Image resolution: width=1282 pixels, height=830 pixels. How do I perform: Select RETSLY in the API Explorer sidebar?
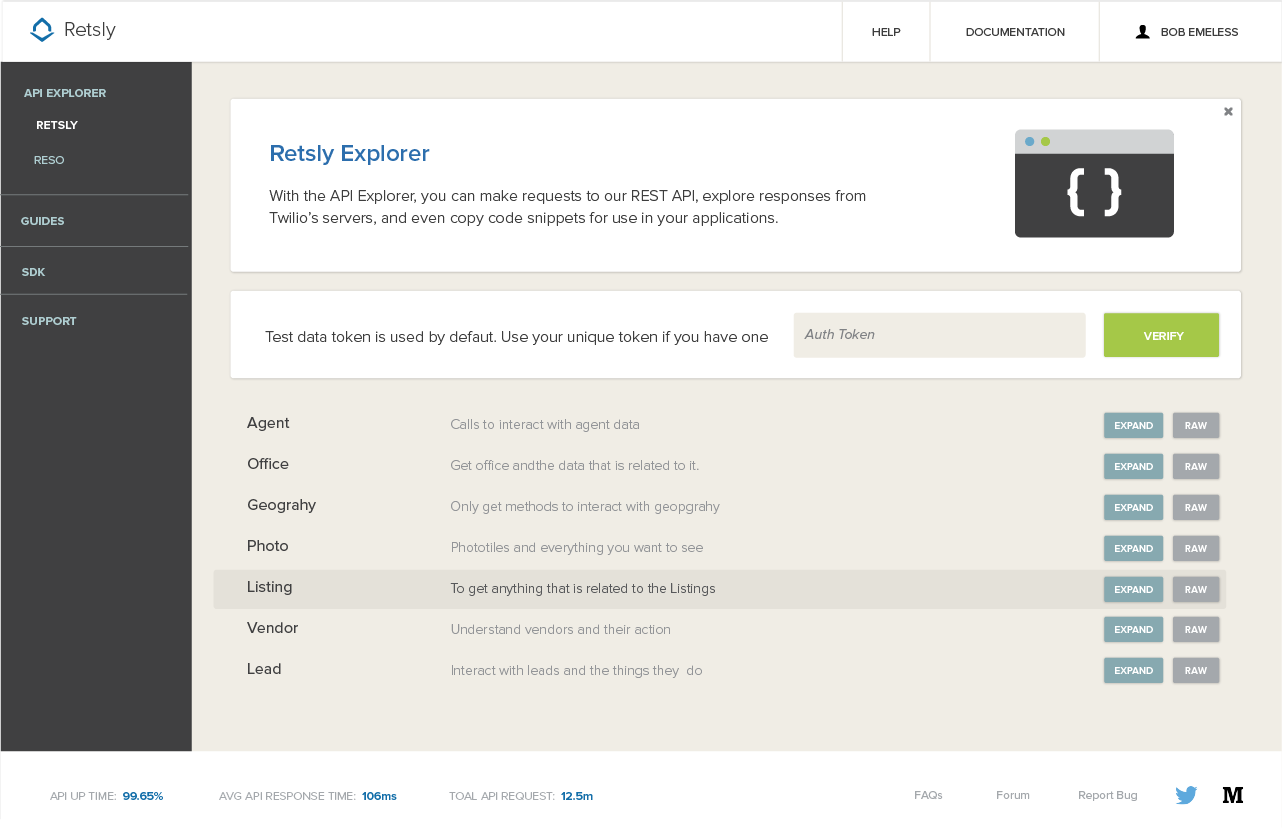[x=56, y=125]
